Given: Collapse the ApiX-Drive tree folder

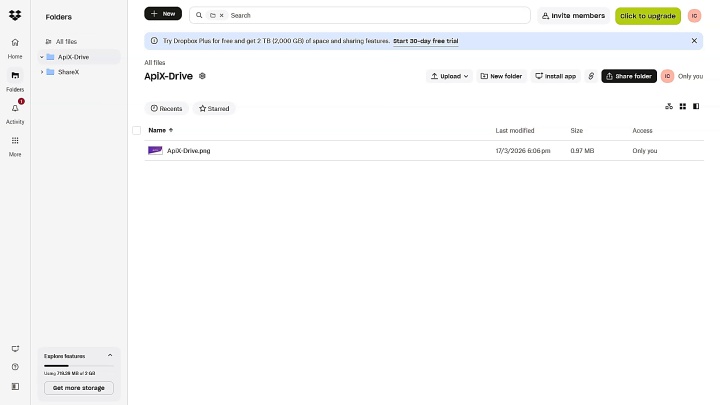Looking at the screenshot, I should click(42, 57).
